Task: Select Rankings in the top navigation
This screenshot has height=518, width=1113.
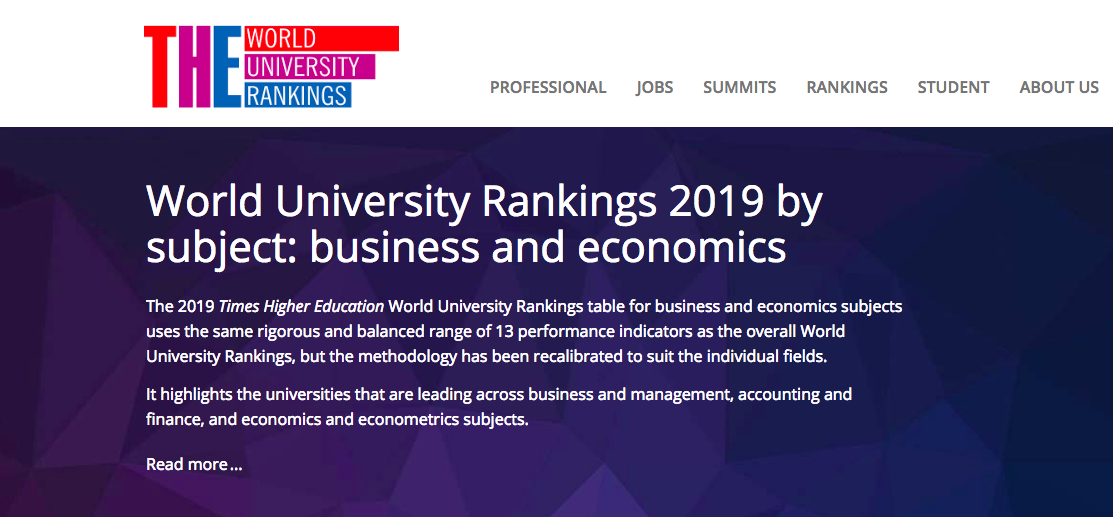Action: [847, 87]
